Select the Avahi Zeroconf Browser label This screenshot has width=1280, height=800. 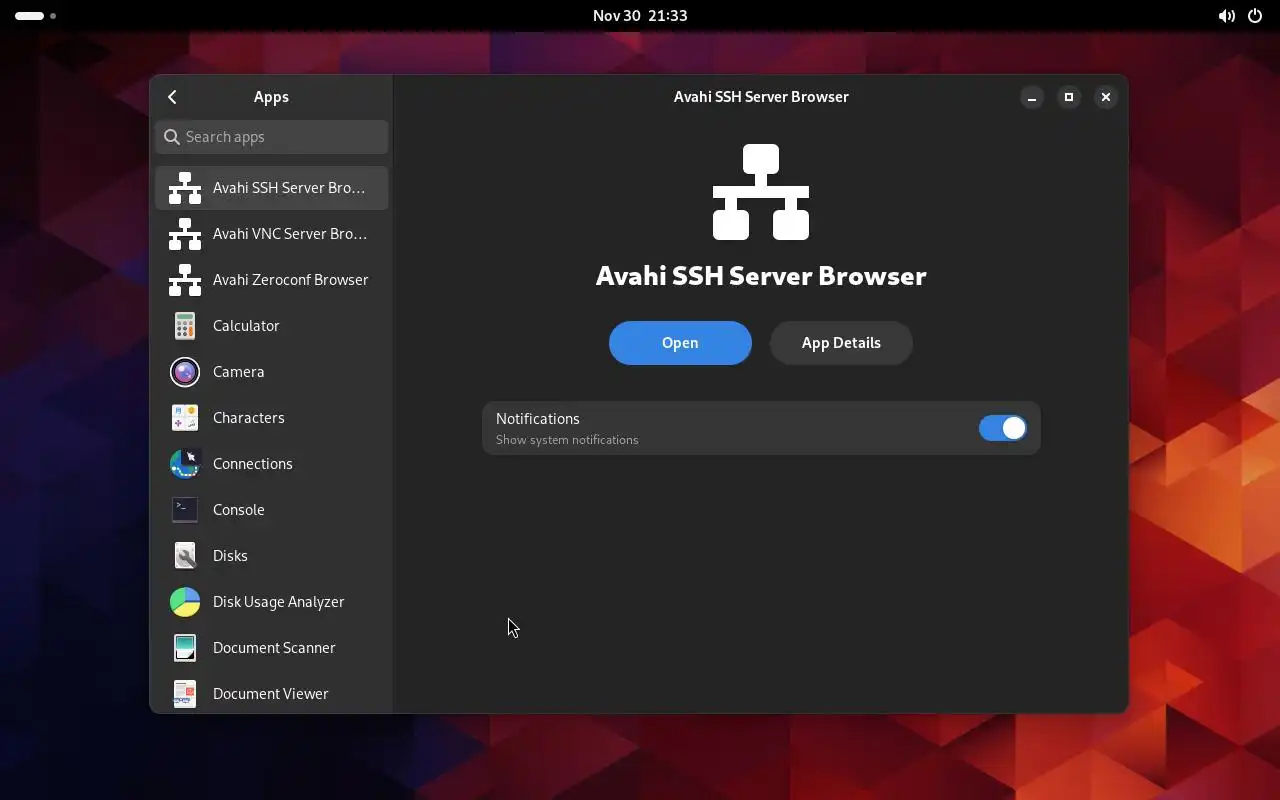pyautogui.click(x=291, y=280)
